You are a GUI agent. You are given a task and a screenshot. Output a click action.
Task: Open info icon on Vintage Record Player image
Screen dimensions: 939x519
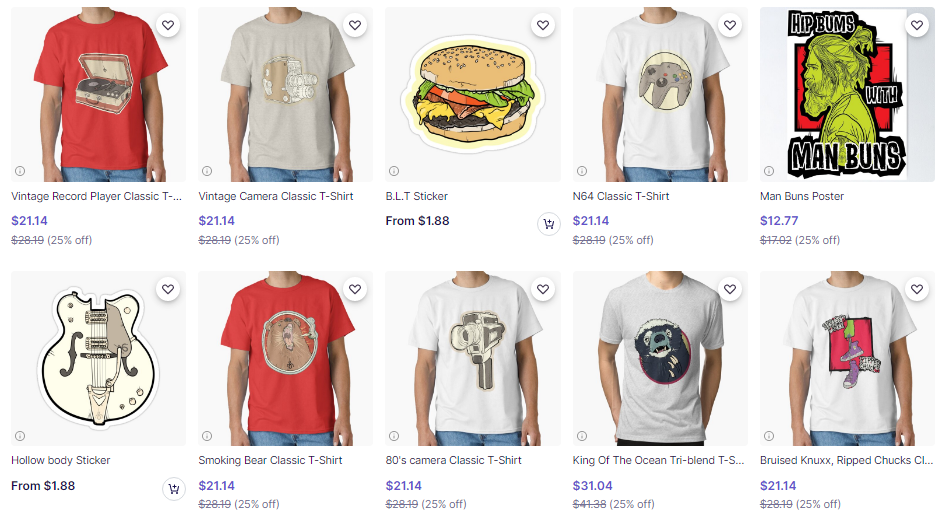click(20, 171)
